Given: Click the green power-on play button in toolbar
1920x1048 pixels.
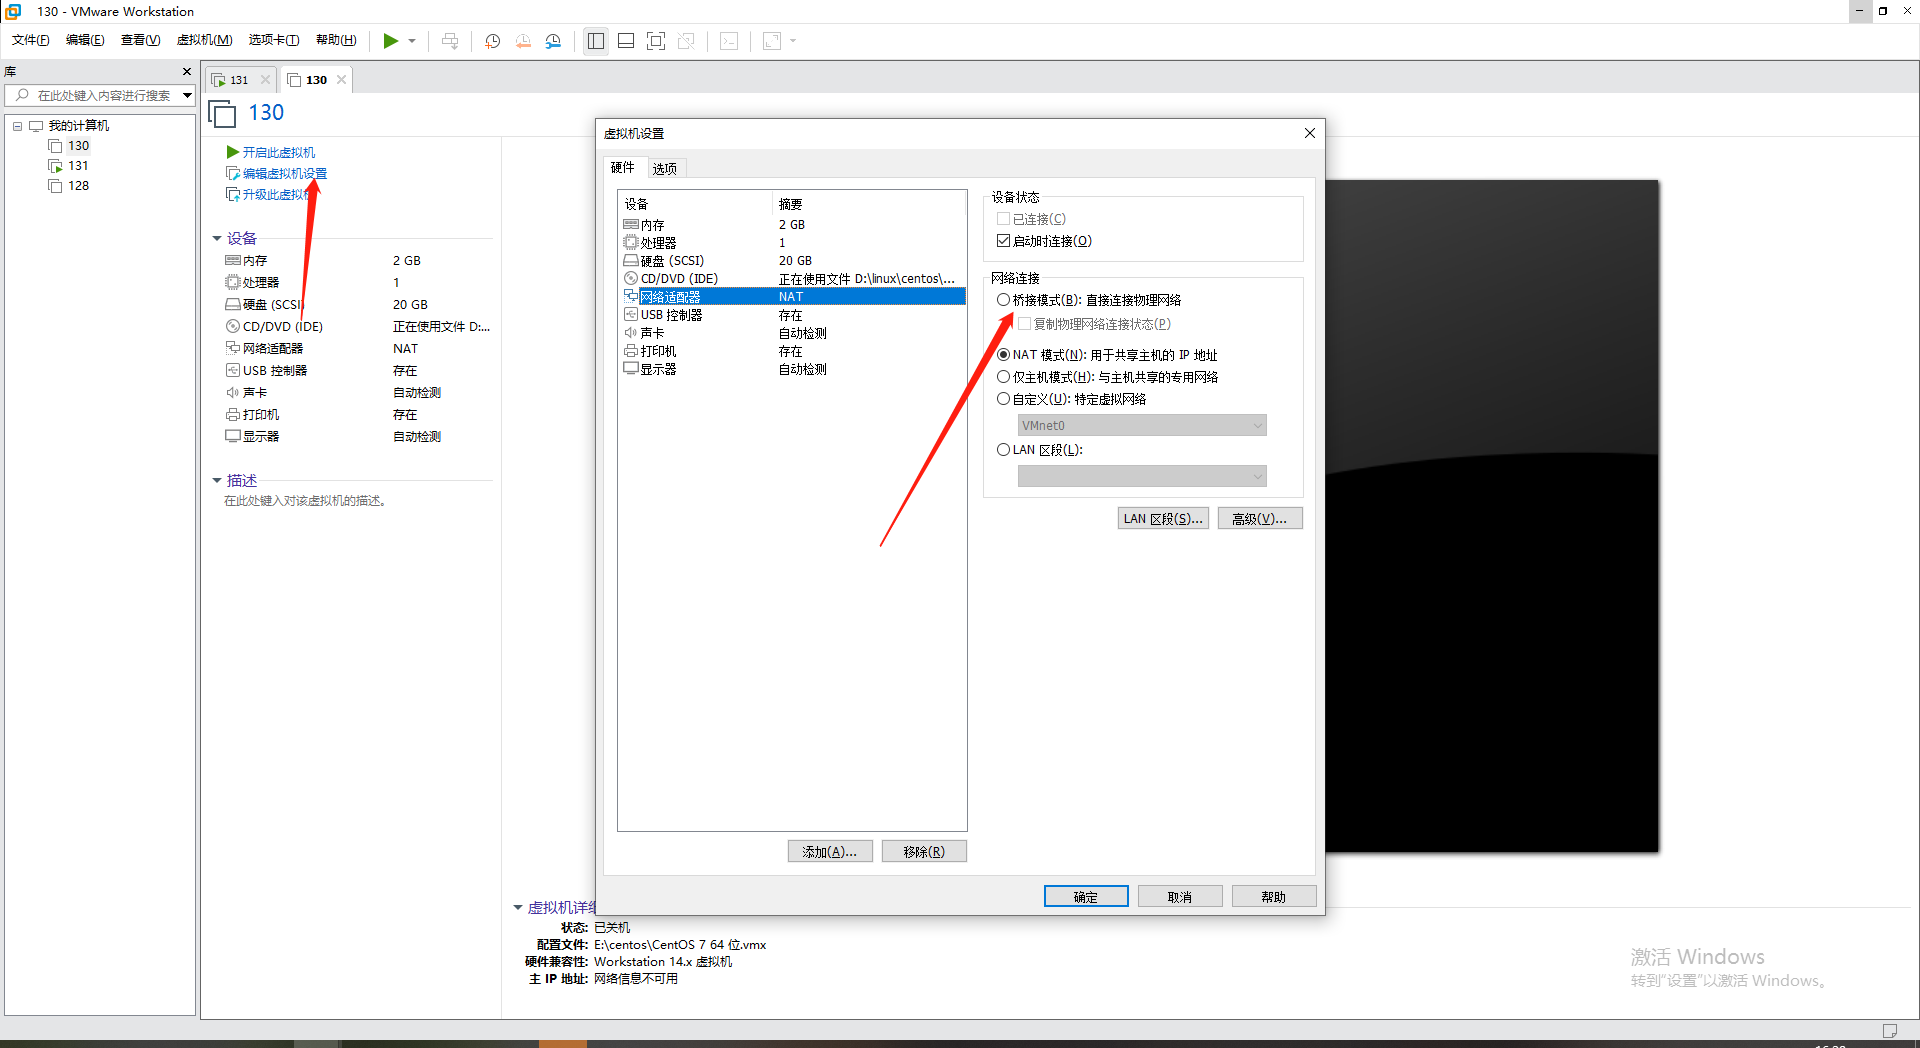Looking at the screenshot, I should click(390, 41).
